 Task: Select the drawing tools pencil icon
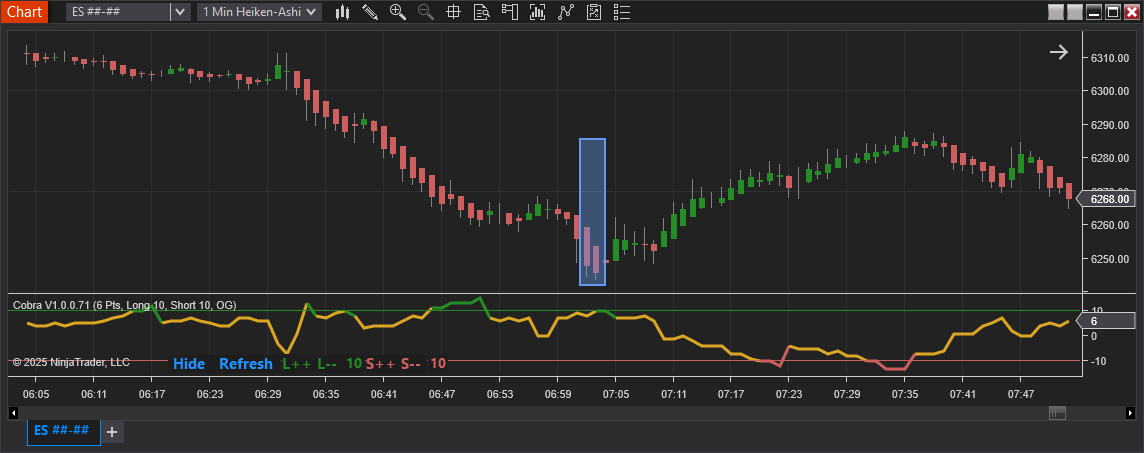click(370, 12)
